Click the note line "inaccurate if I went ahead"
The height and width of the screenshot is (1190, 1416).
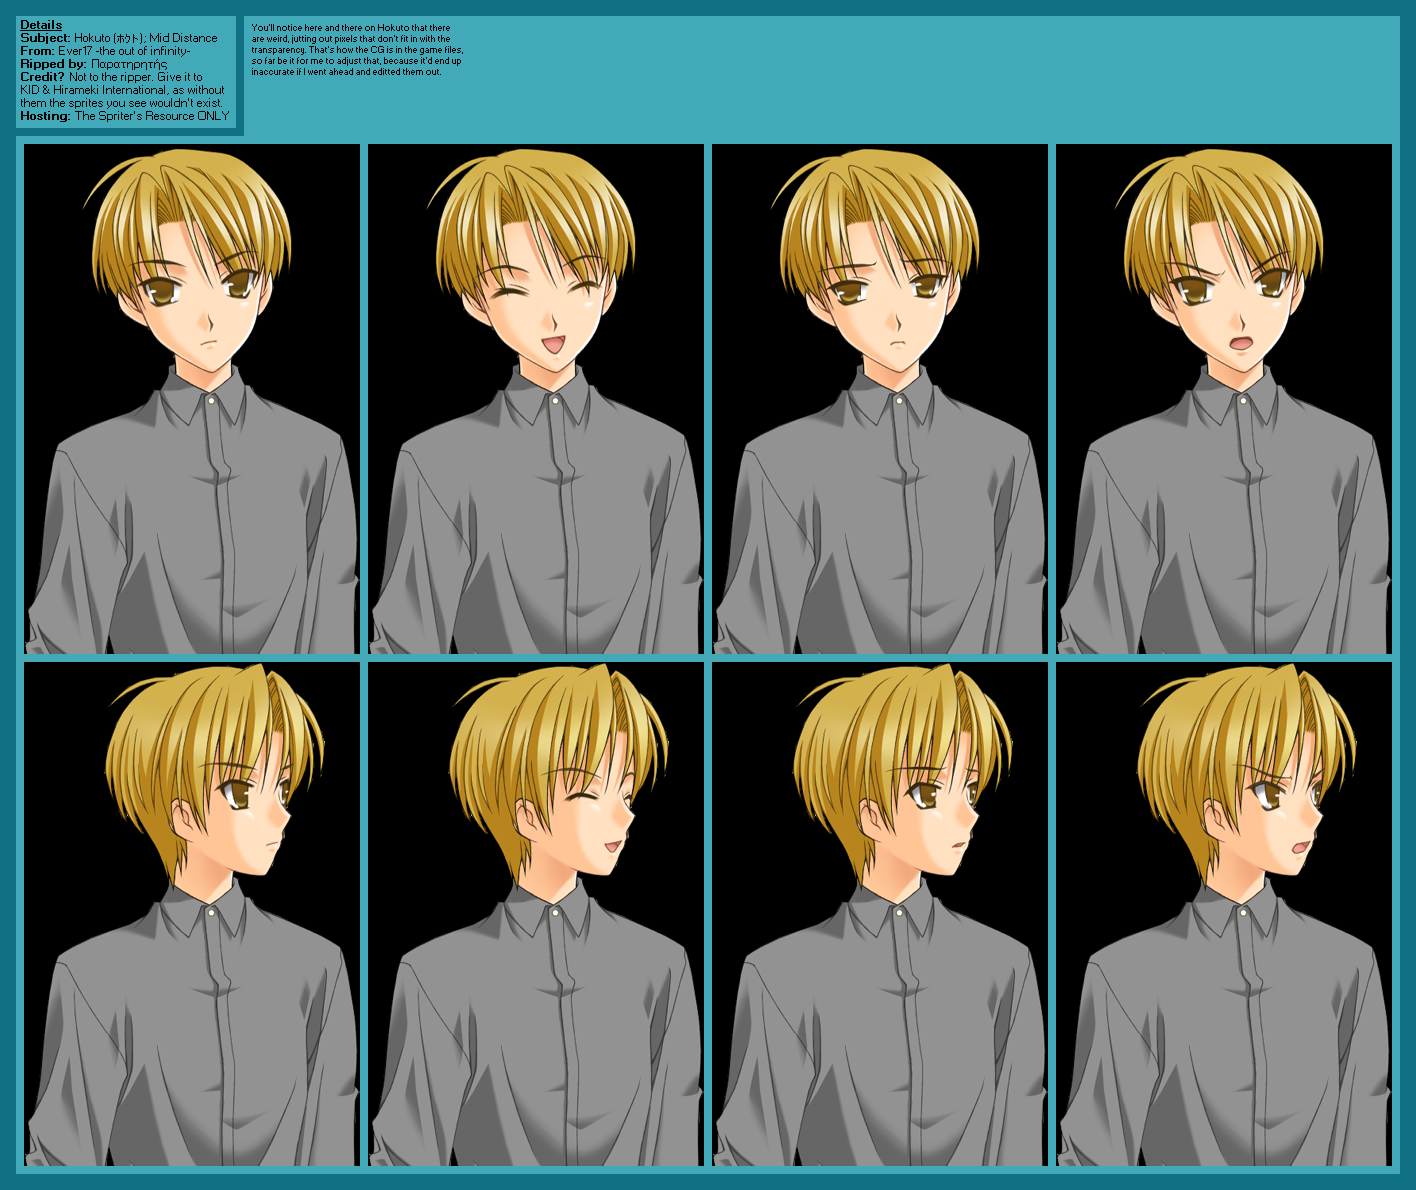[x=346, y=72]
